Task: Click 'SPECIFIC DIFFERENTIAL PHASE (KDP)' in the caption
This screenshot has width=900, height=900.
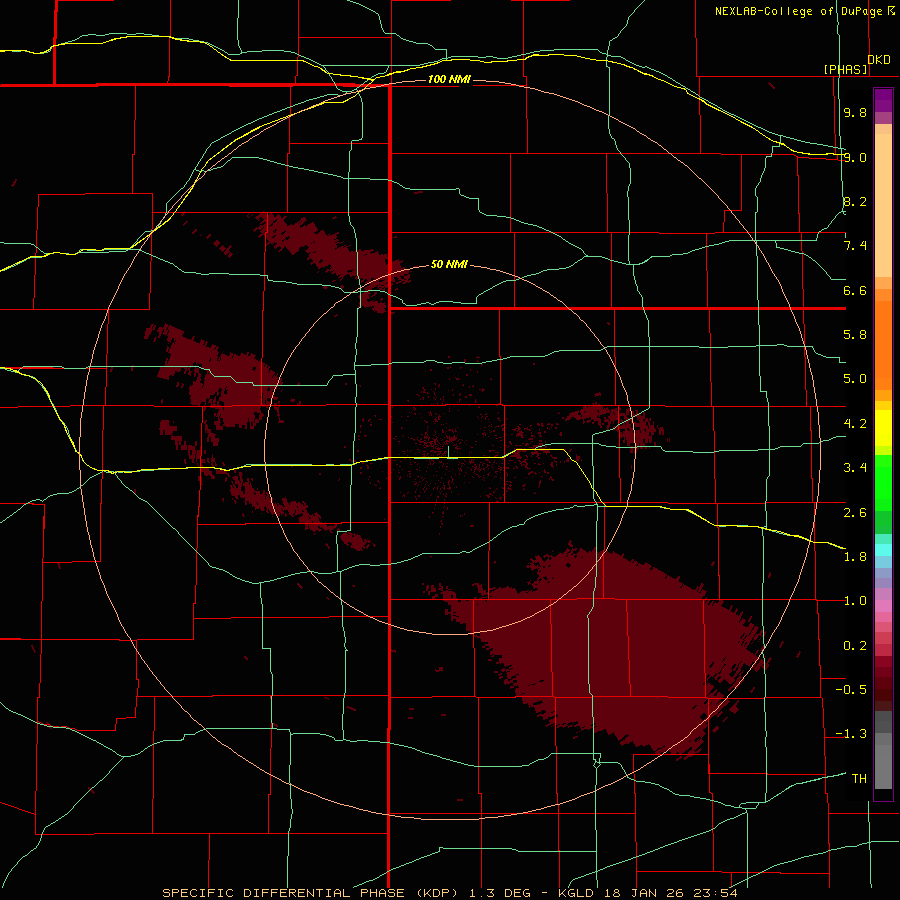Action: coord(310,893)
